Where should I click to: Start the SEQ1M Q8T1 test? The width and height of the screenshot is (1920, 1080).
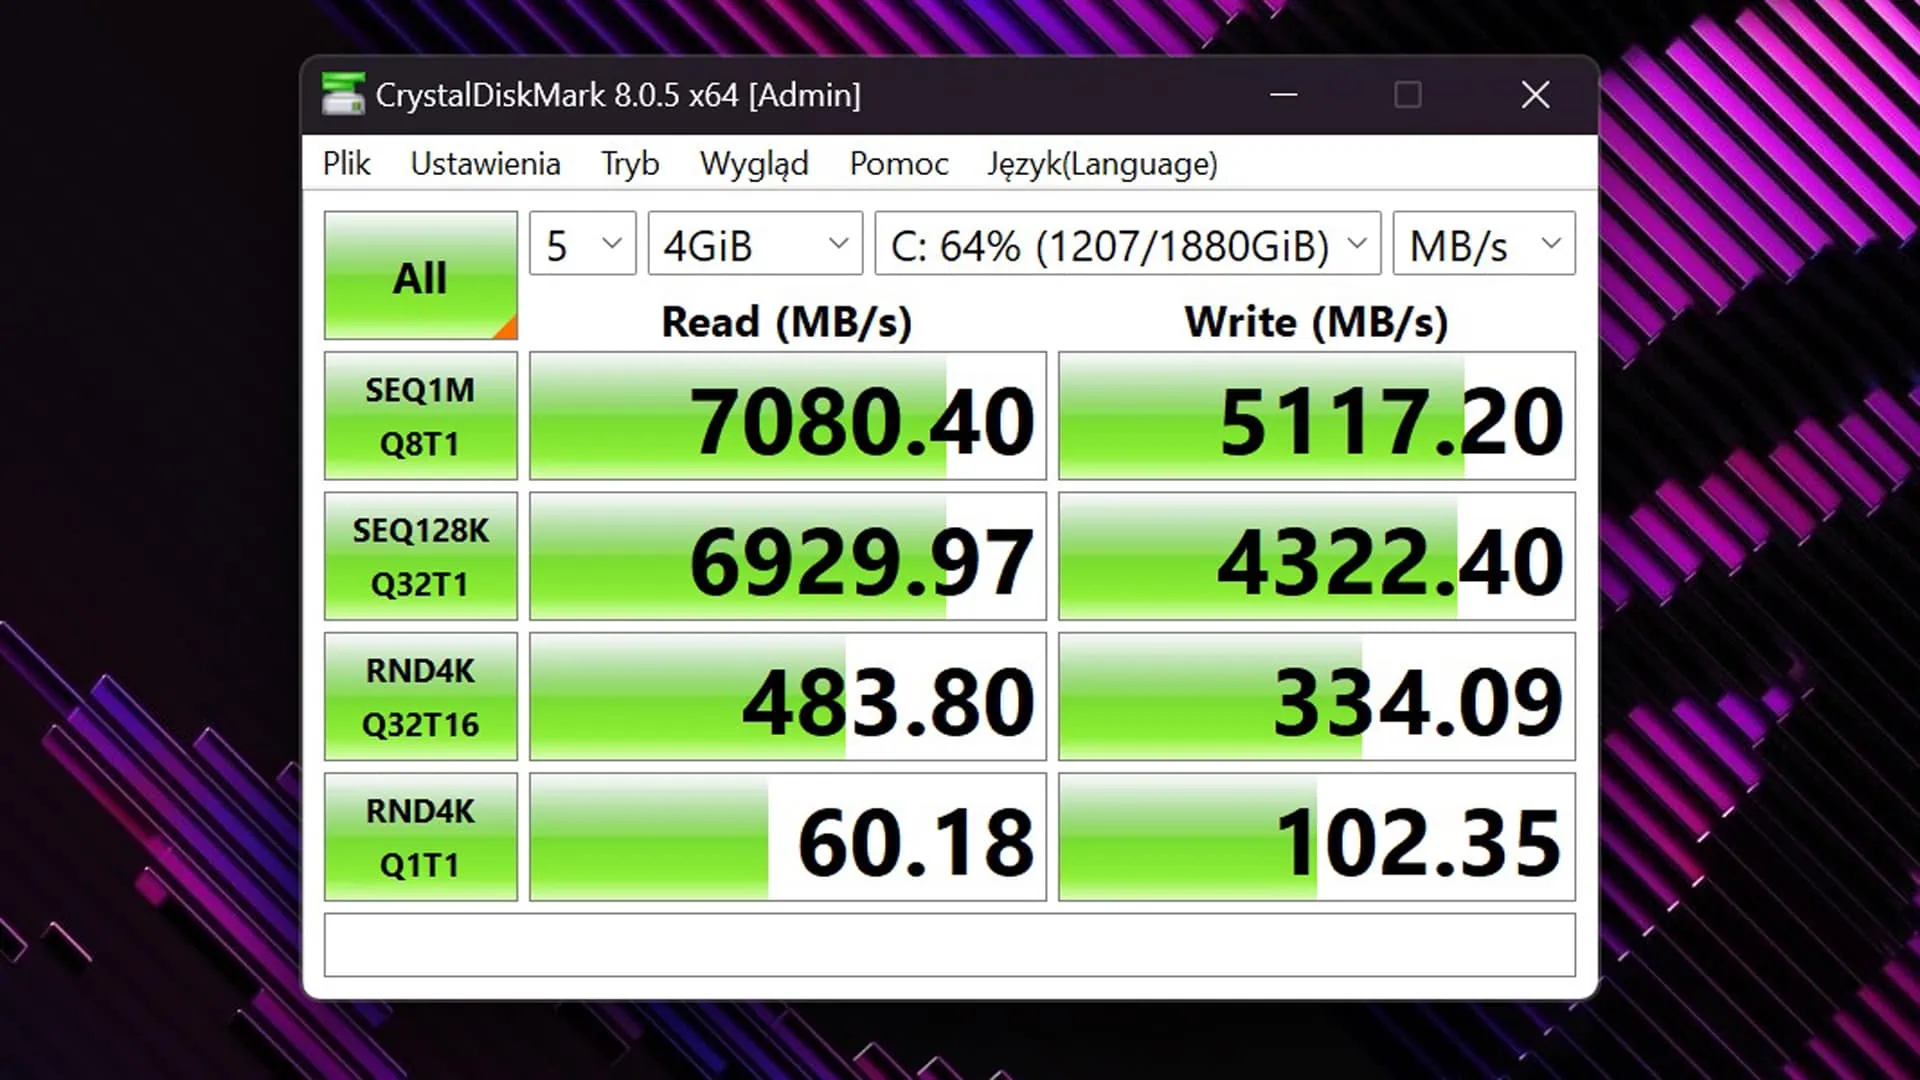420,416
